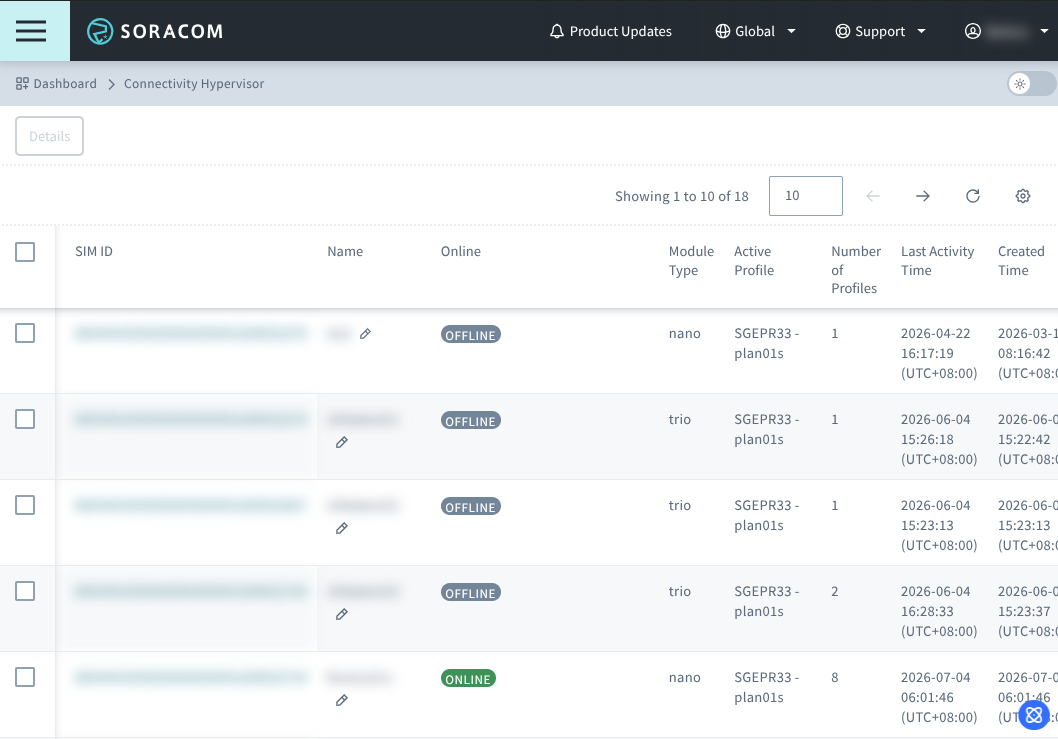This screenshot has height=739, width=1058.
Task: Go to previous page arrow
Action: click(x=872, y=196)
